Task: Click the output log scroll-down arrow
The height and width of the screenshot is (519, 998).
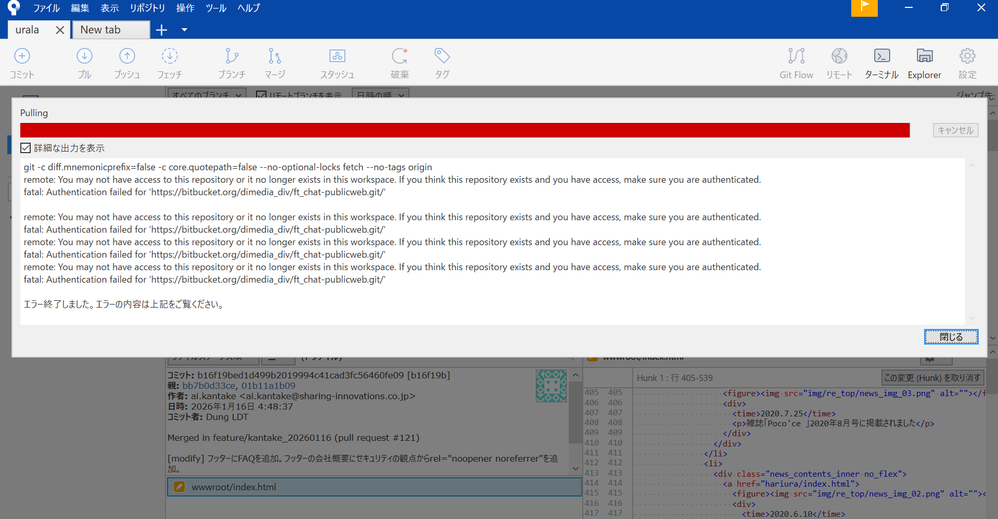Action: pos(972,318)
